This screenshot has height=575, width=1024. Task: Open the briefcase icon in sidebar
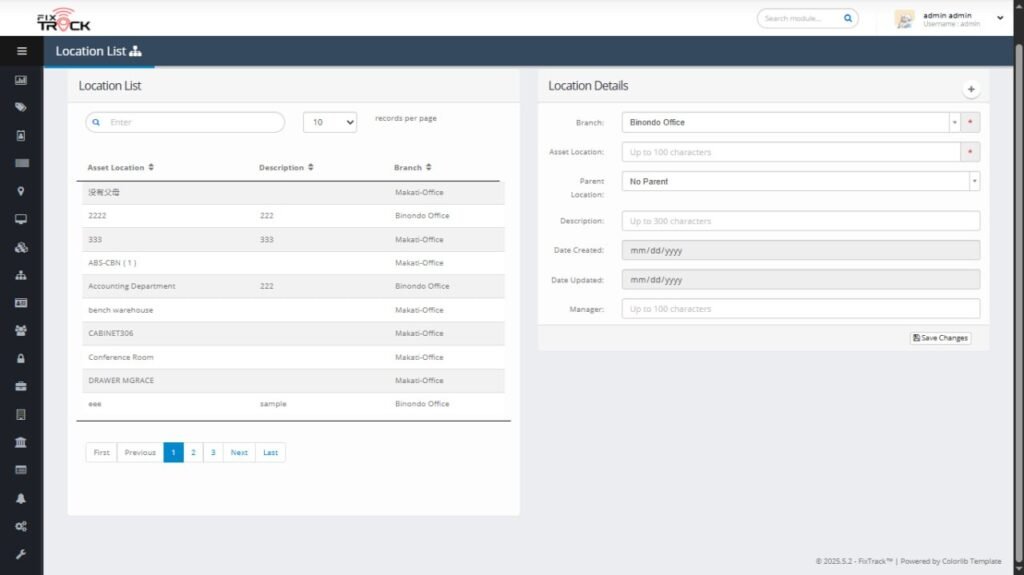coord(21,386)
